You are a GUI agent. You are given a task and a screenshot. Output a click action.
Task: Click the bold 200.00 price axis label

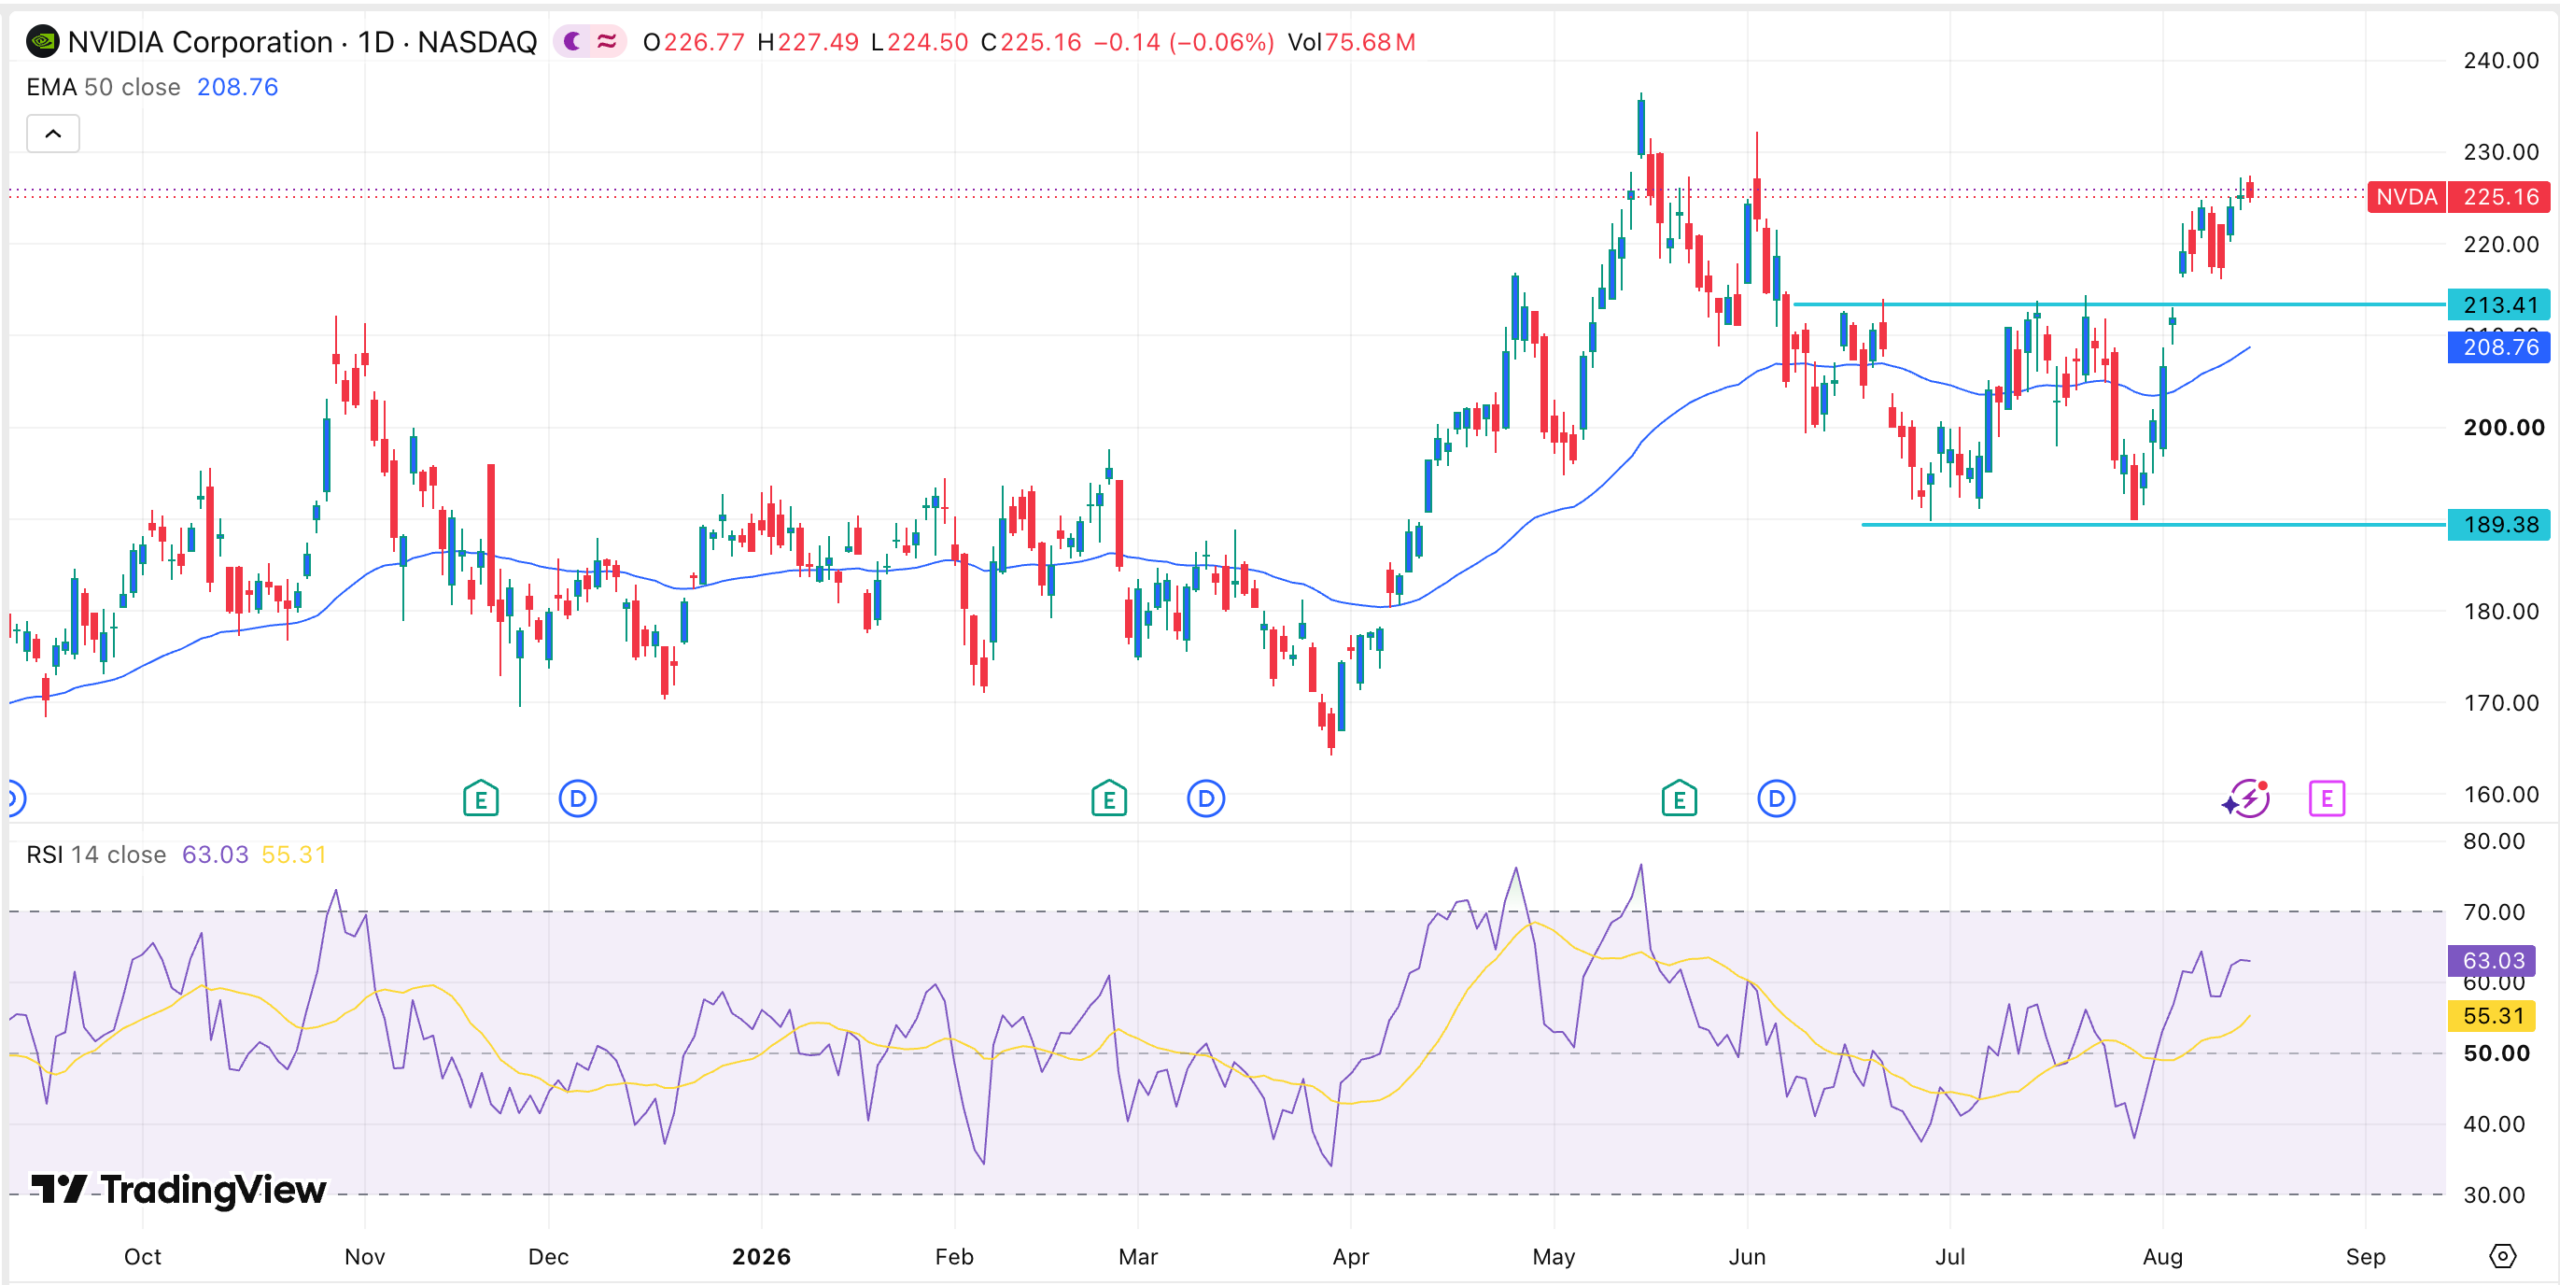point(2503,428)
